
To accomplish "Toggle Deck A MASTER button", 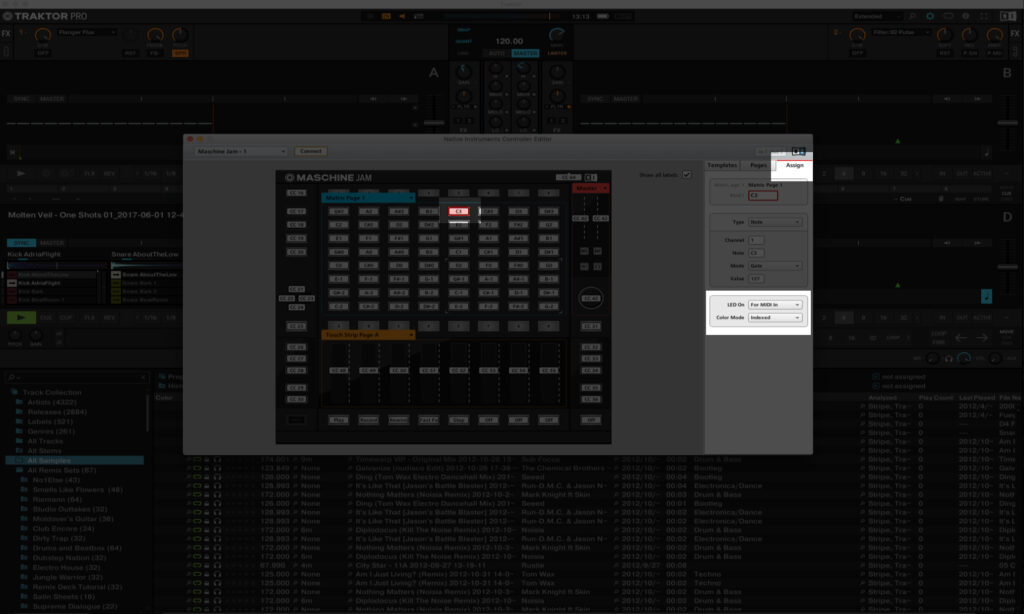I will click(52, 99).
